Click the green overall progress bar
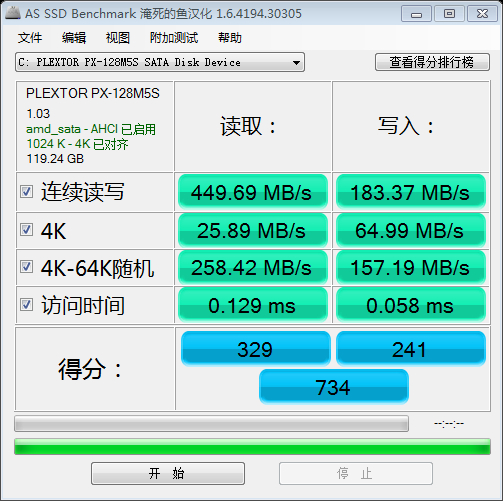503x501 pixels. pyautogui.click(x=252, y=447)
